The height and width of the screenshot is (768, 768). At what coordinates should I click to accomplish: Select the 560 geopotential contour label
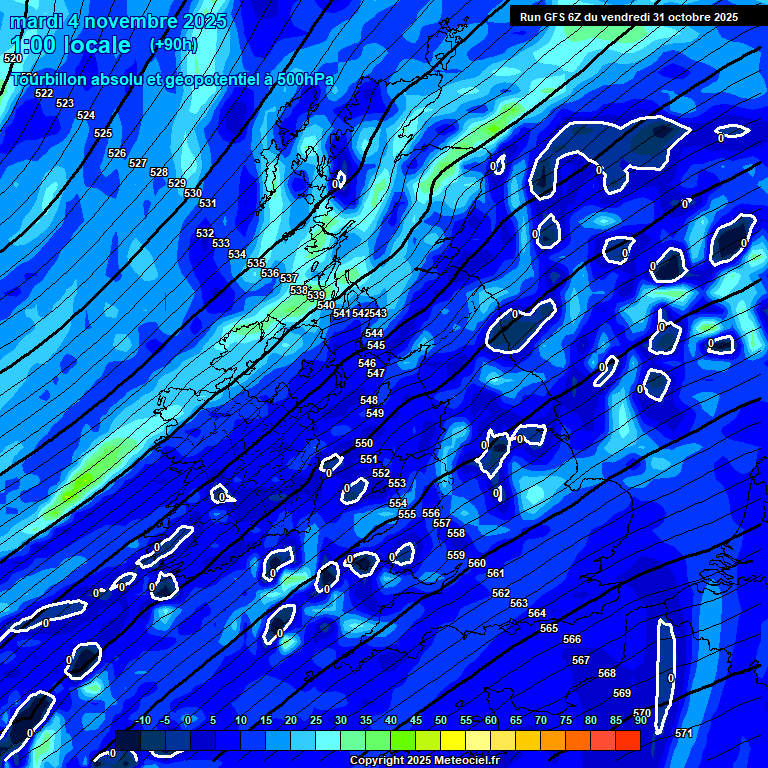(x=477, y=563)
